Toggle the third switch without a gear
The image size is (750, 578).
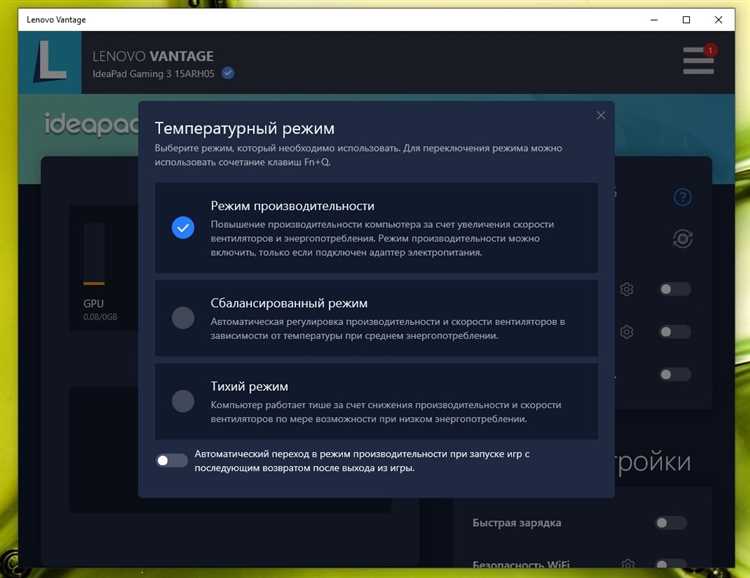click(675, 374)
